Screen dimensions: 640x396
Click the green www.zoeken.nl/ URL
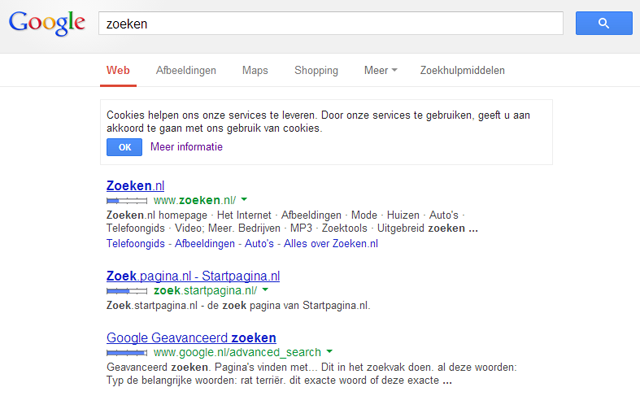pos(195,200)
